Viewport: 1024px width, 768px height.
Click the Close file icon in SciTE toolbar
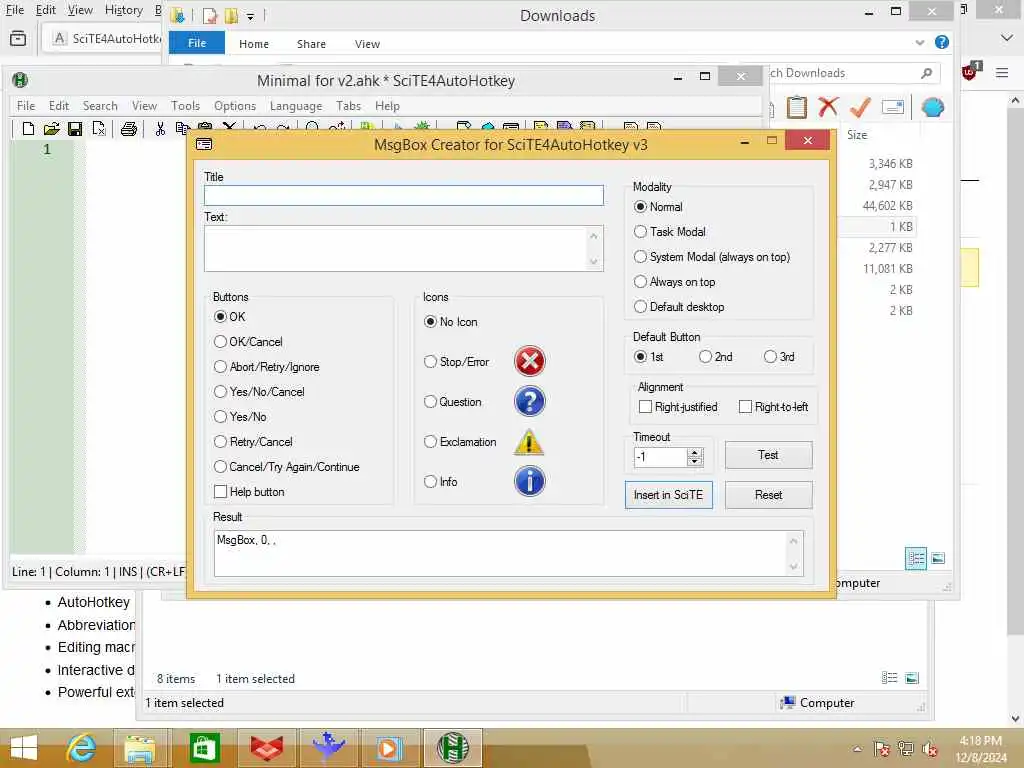99,129
